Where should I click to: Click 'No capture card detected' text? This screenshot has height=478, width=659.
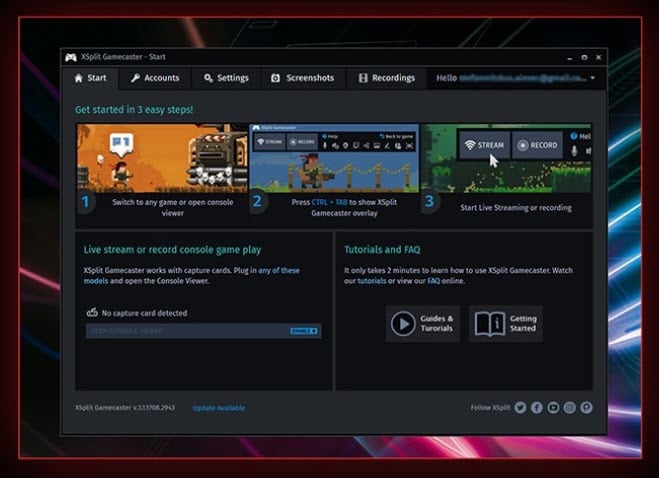pyautogui.click(x=145, y=313)
